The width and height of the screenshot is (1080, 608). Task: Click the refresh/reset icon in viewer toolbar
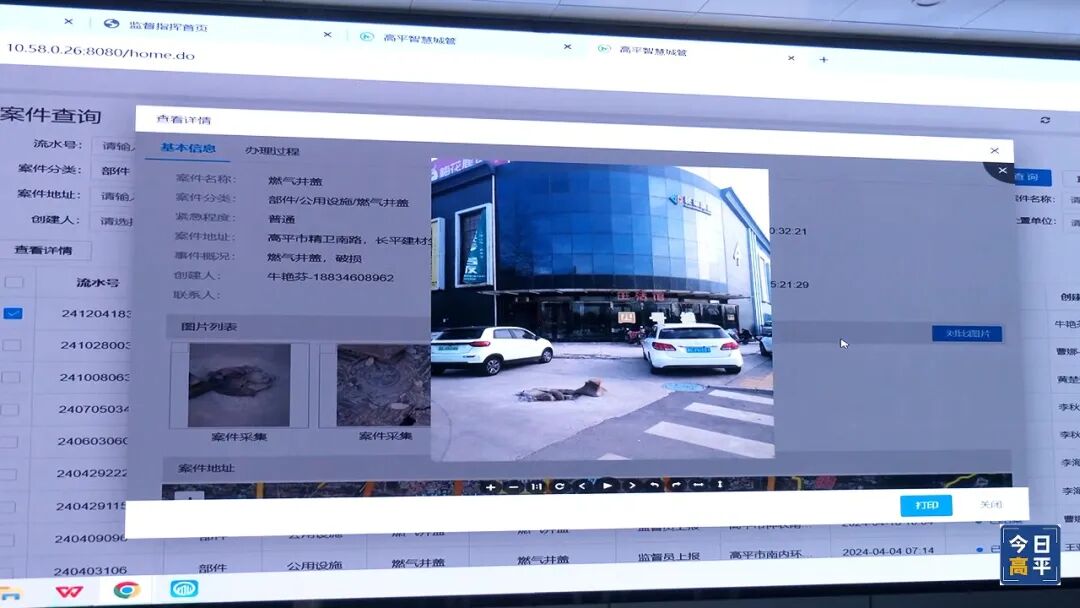pos(560,487)
